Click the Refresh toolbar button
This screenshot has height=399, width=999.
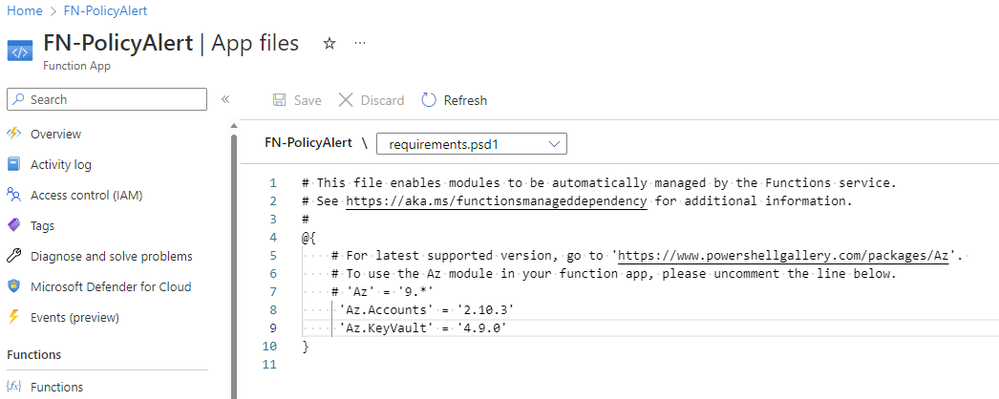(x=454, y=100)
